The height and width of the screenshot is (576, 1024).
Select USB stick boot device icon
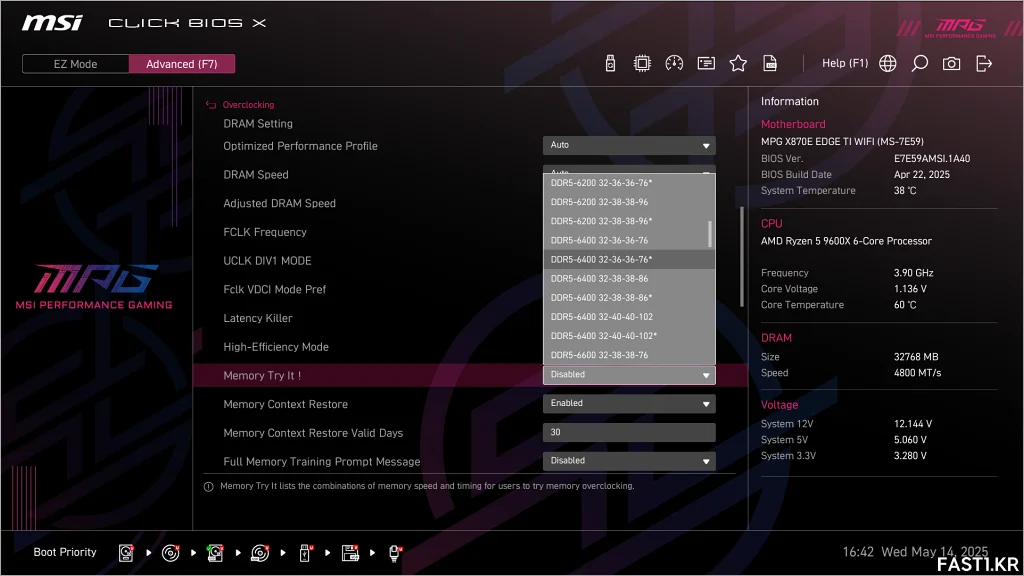pyautogui.click(x=305, y=552)
